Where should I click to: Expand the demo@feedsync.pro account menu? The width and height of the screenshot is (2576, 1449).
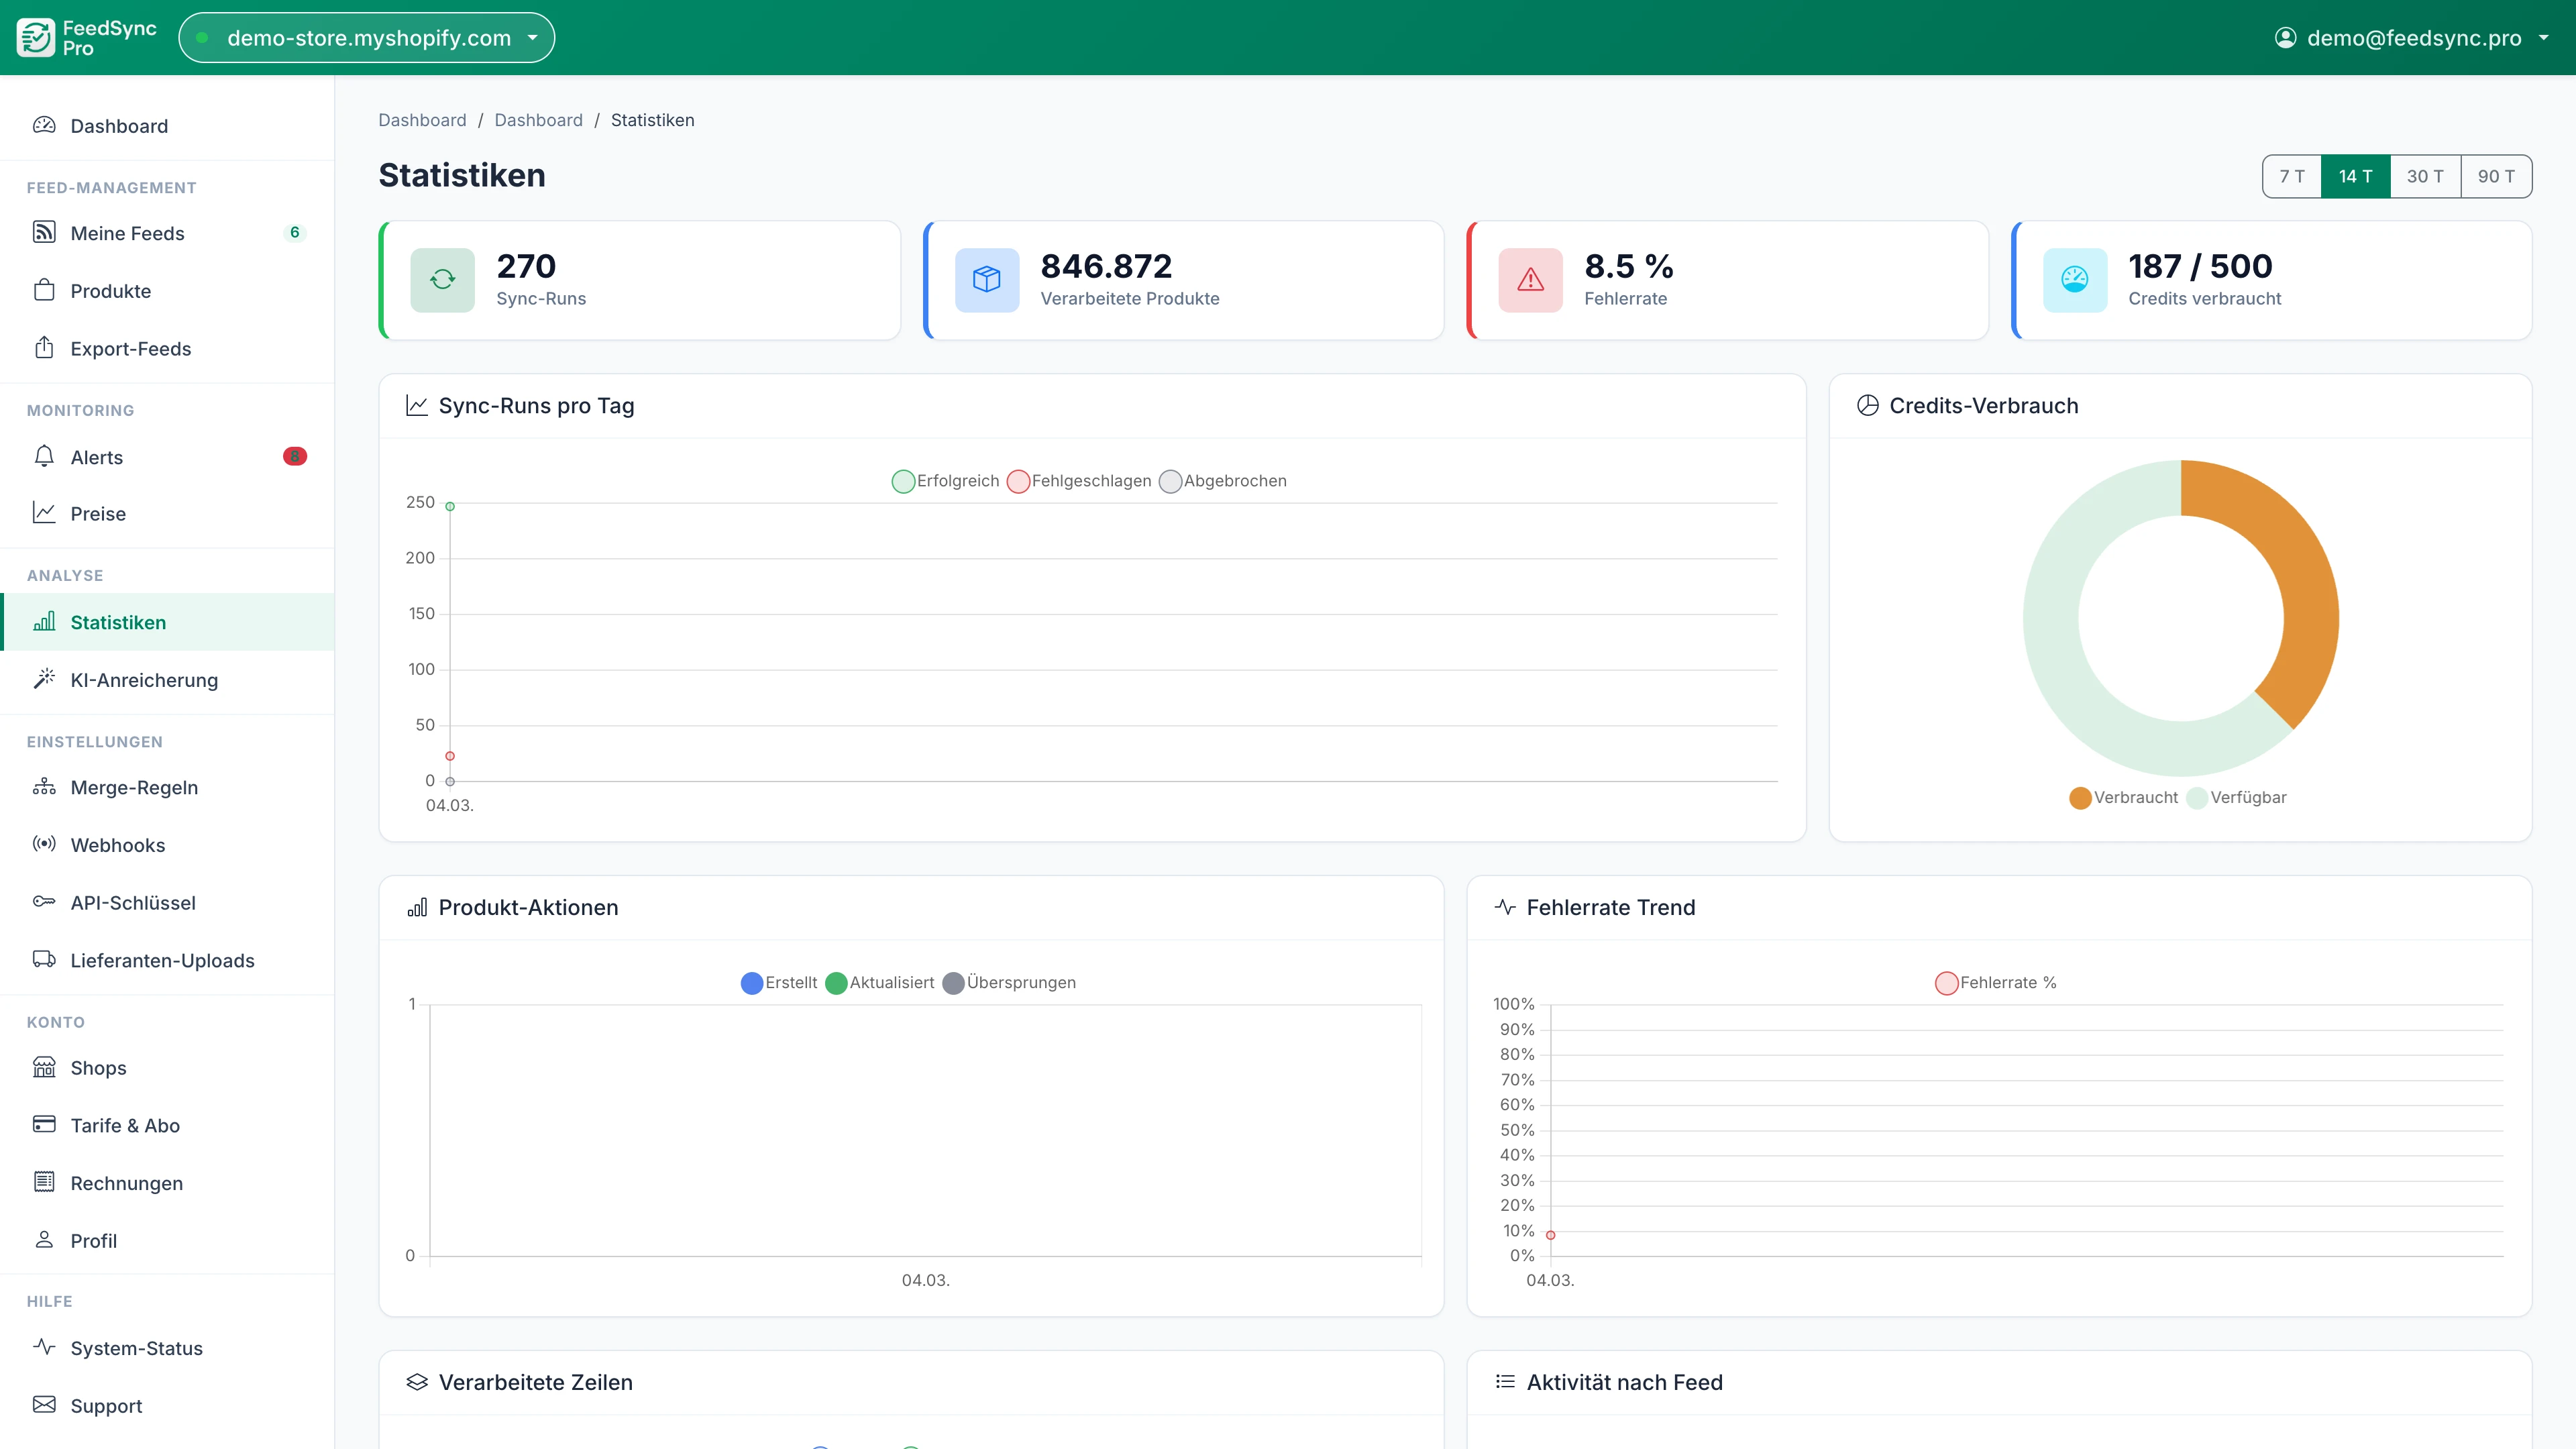2412,38
